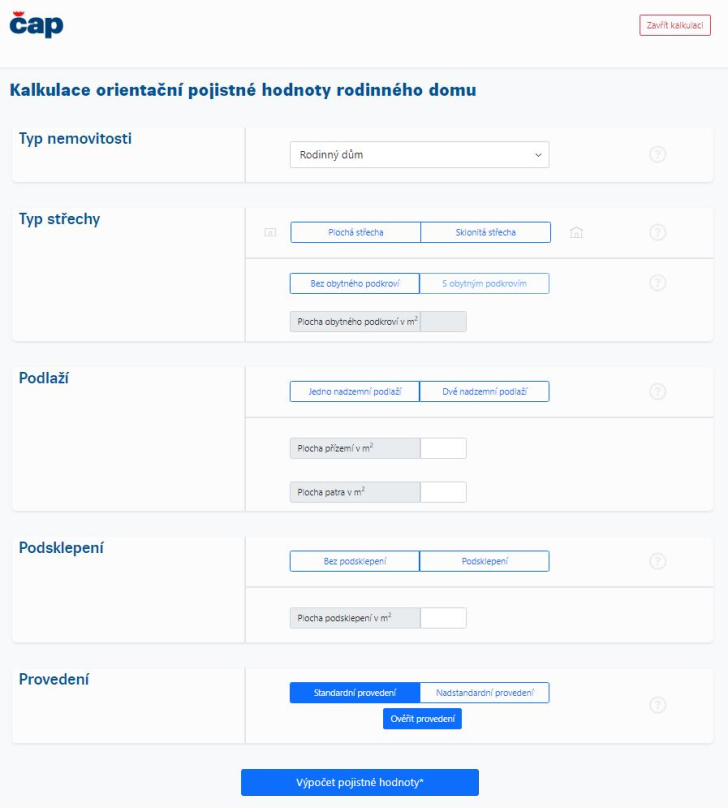Open help for Podsklepení section
This screenshot has width=728, height=808.
[658, 561]
